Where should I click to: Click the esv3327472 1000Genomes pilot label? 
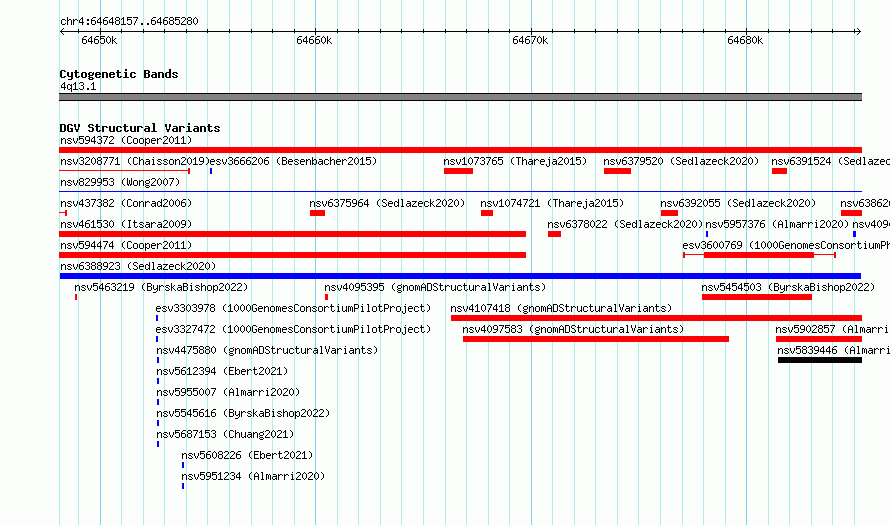tap(293, 329)
